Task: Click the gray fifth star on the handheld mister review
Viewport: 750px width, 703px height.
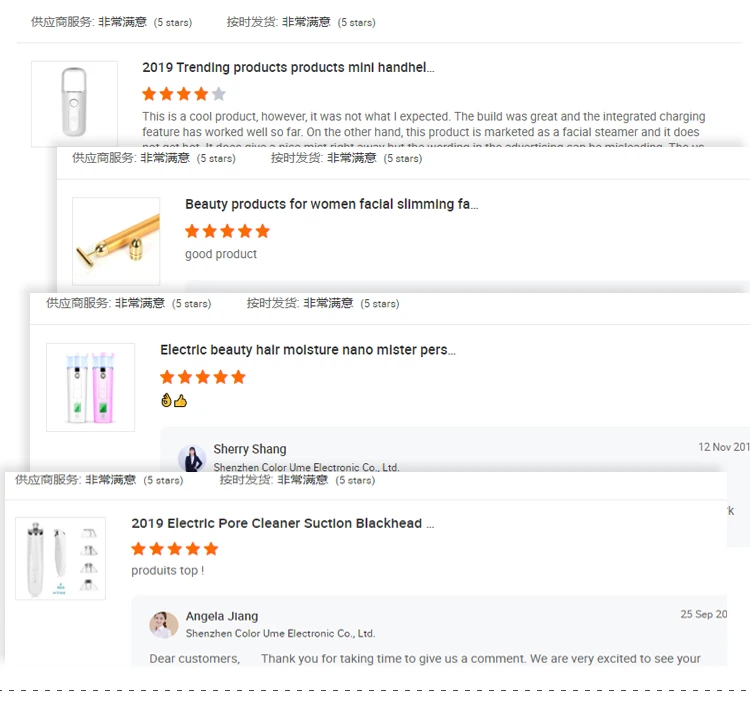Action: pos(219,94)
